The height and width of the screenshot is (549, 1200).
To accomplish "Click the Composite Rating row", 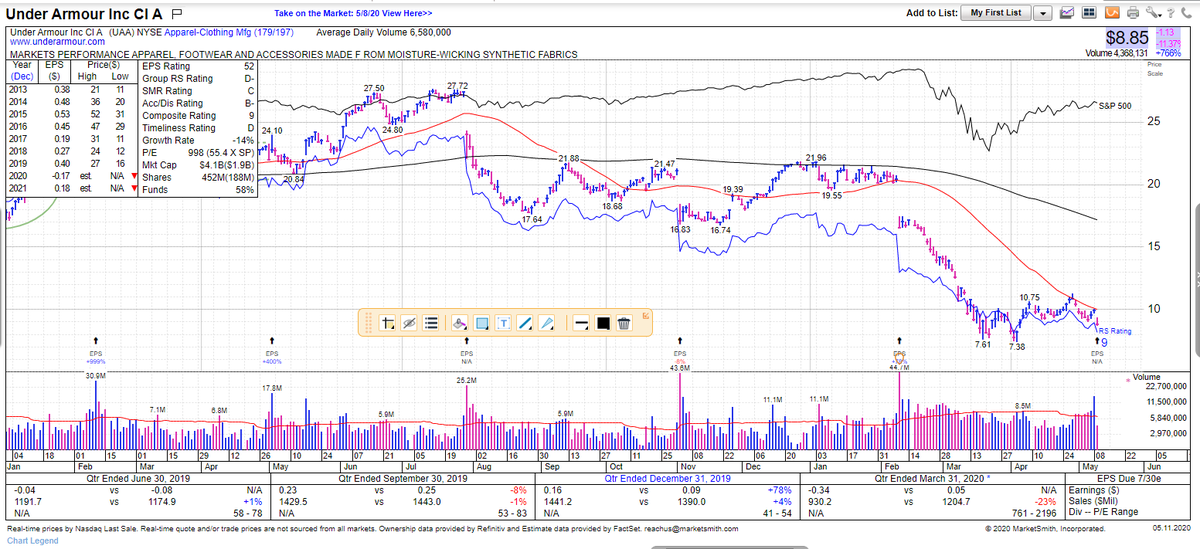I will 199,115.
